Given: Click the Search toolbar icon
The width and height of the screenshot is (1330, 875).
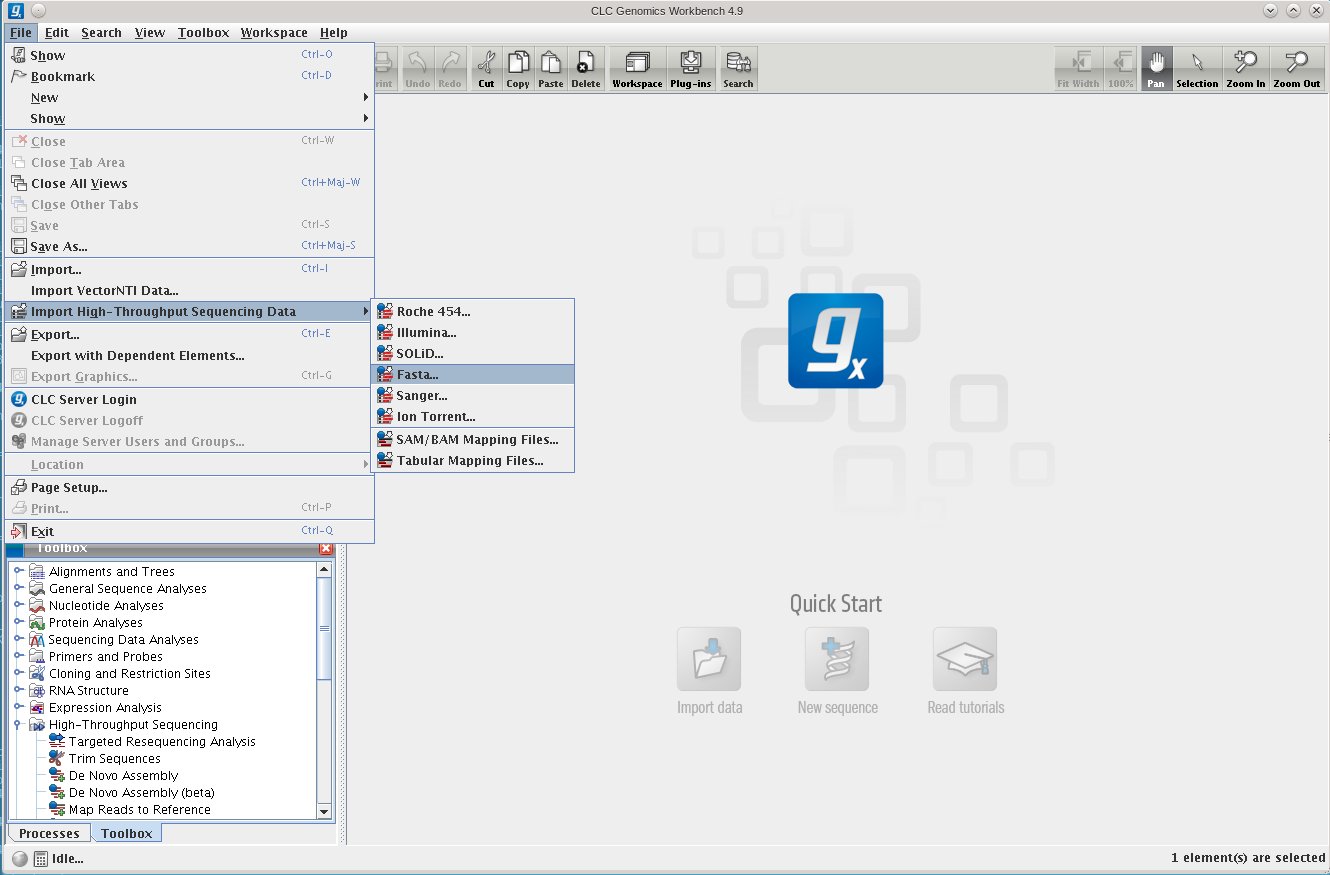Looking at the screenshot, I should coord(738,69).
